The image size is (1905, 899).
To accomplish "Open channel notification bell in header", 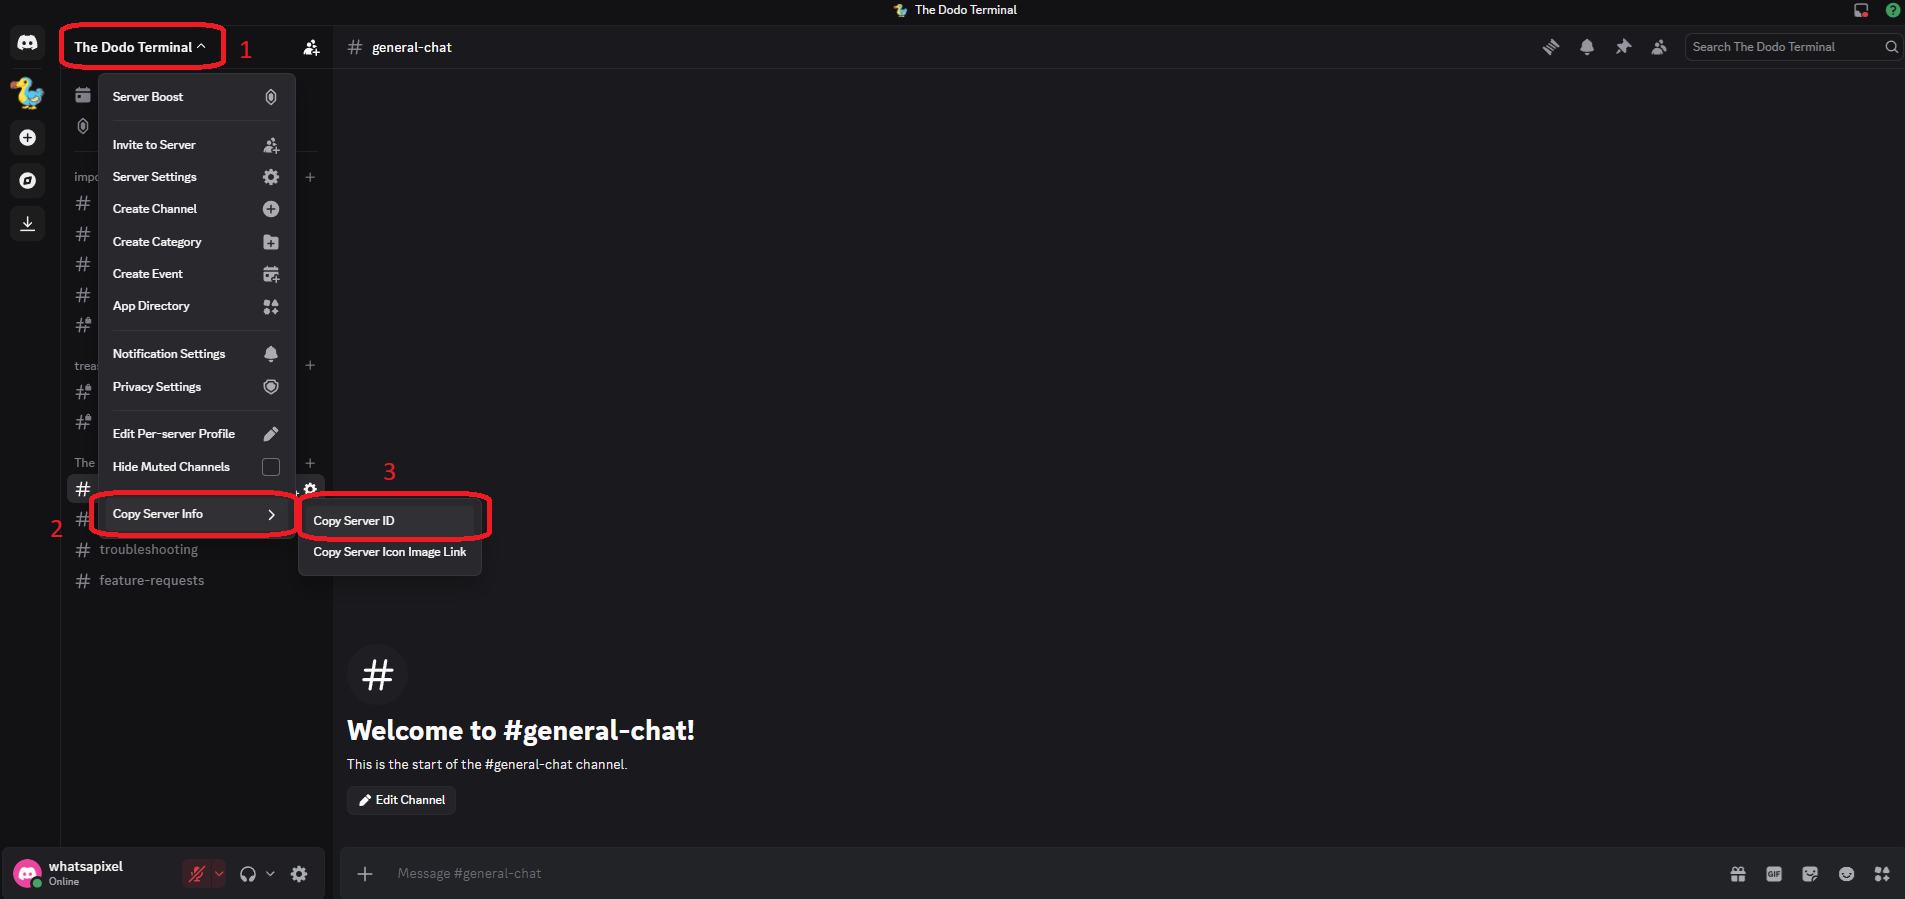I will point(1587,47).
